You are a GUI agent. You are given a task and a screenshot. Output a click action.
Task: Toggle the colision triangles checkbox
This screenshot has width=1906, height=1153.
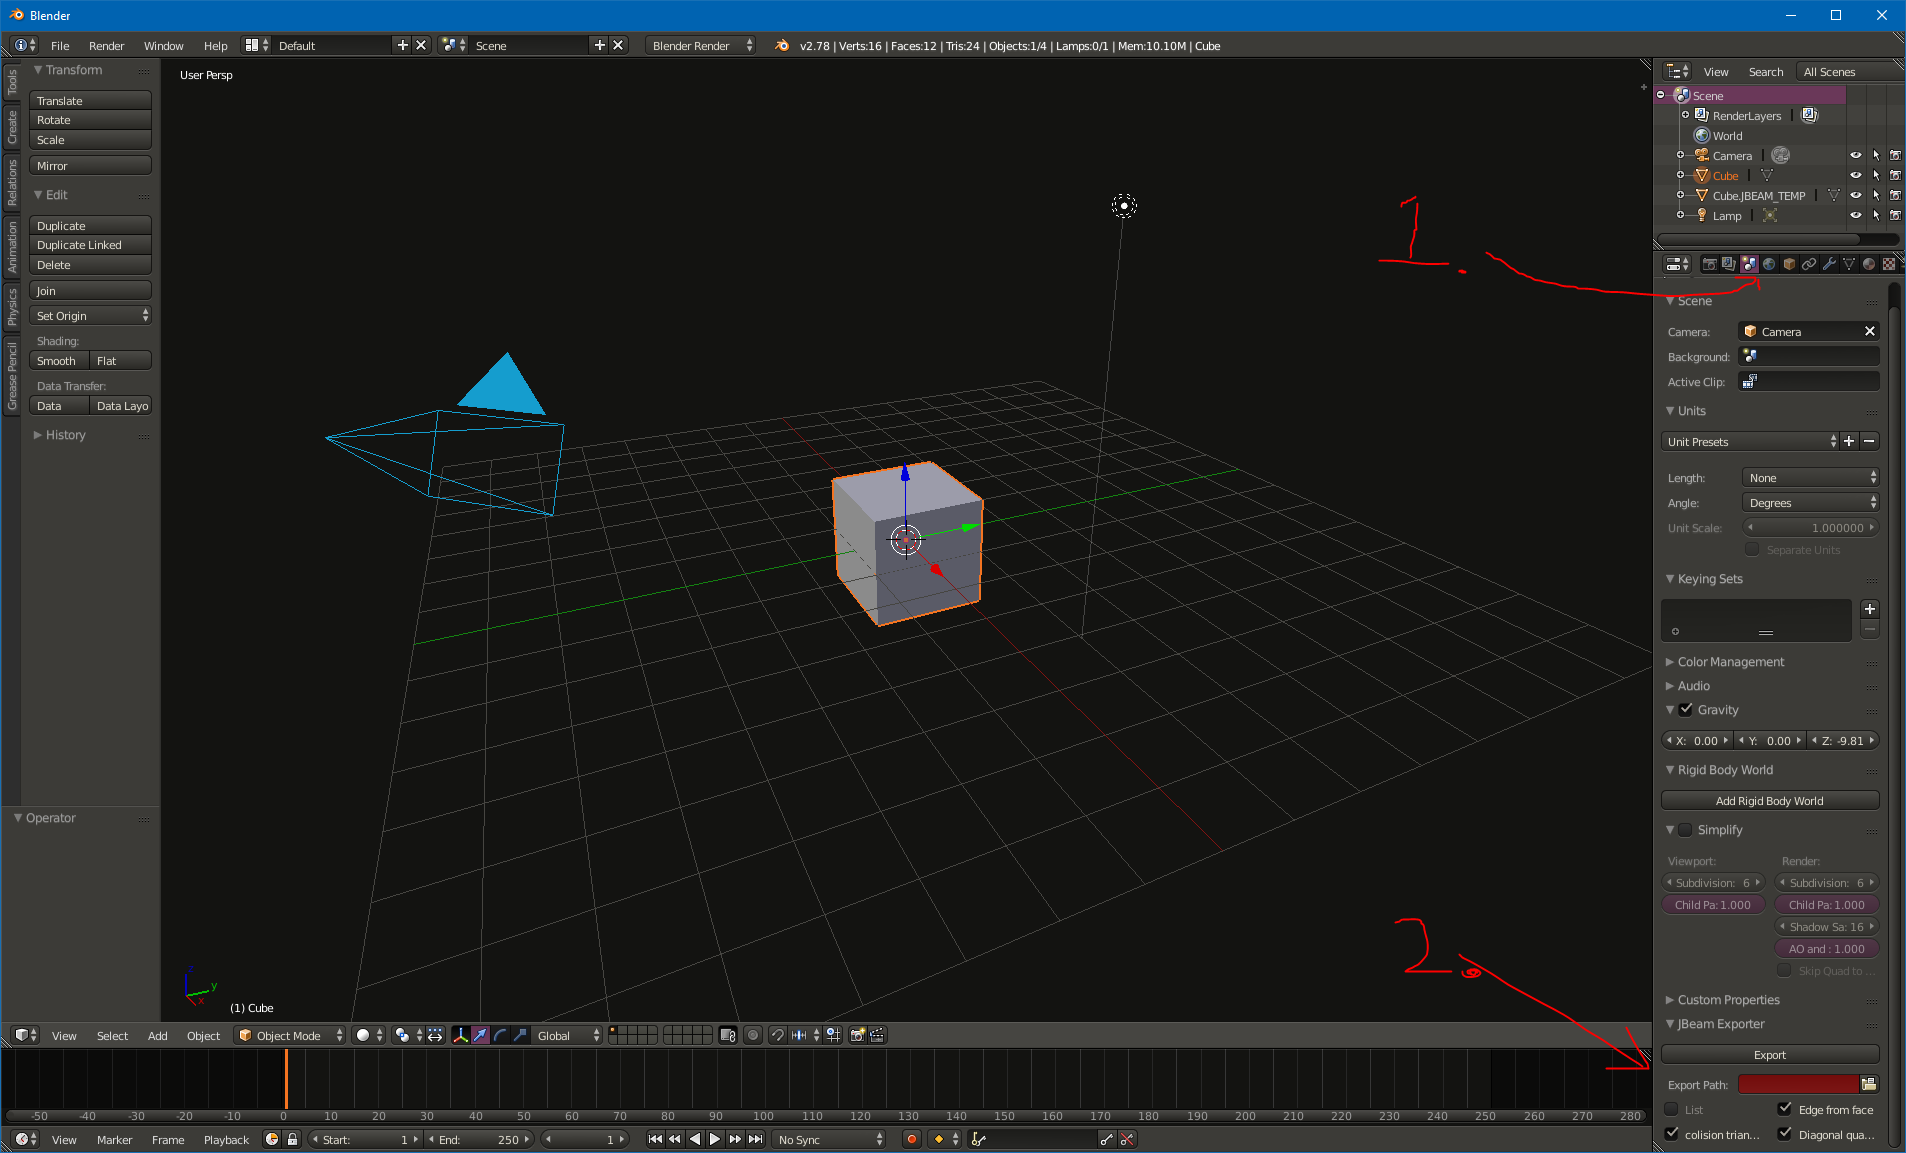click(x=1671, y=1133)
